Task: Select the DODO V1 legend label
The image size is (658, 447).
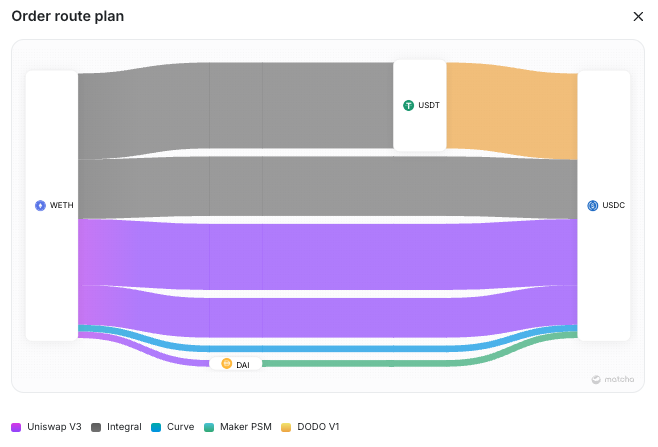Action: coord(319,427)
